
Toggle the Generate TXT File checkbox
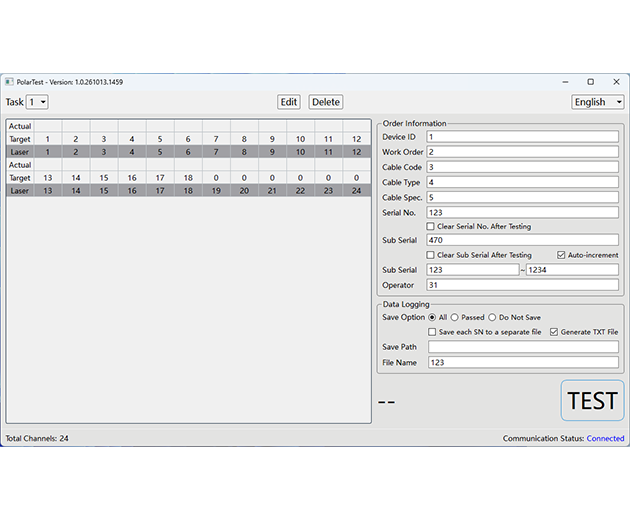[554, 332]
